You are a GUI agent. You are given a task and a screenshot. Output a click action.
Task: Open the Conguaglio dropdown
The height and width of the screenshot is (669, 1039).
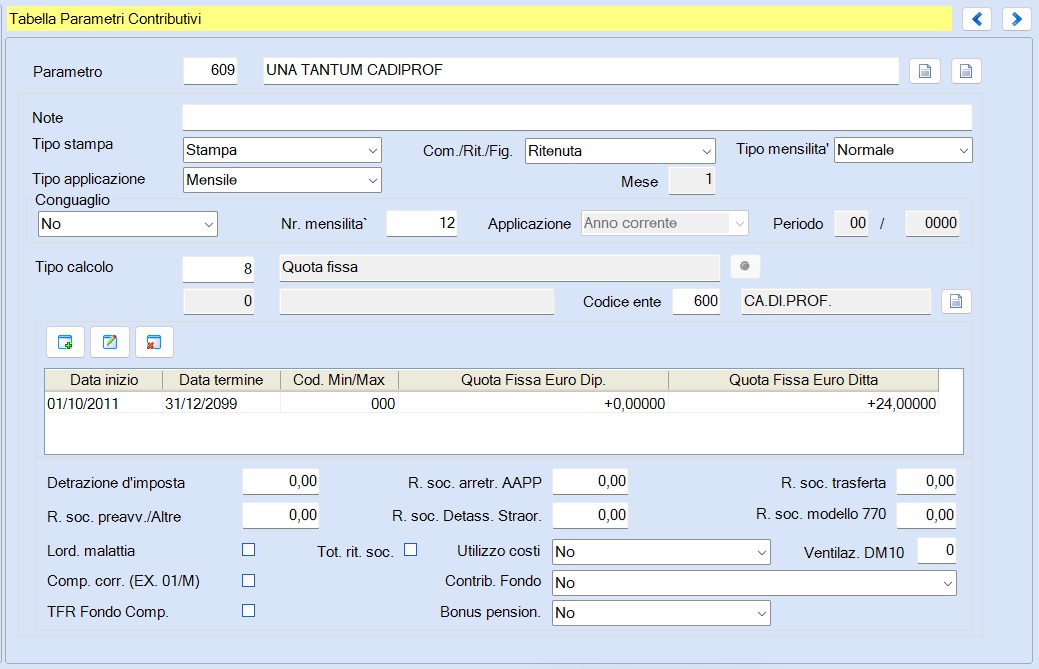128,224
